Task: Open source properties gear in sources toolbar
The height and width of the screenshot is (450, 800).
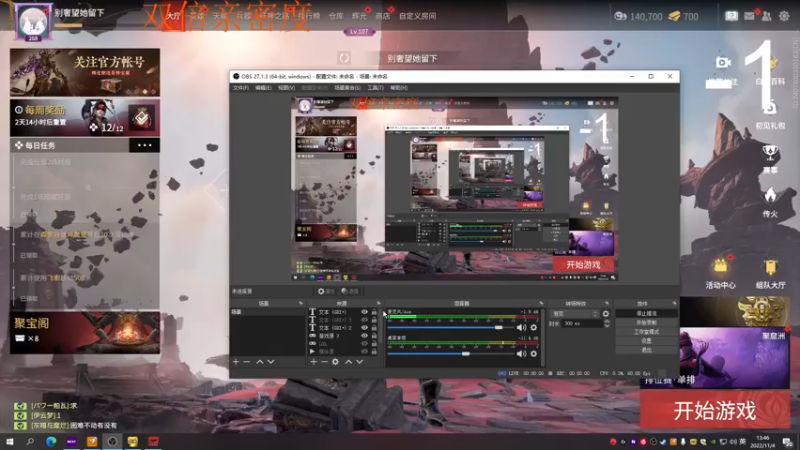Action: coord(335,362)
